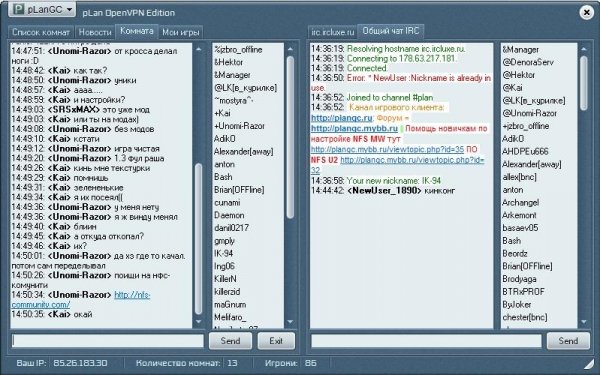The height and width of the screenshot is (375, 600).
Task: Close the pLan OpenVPN window
Action: pyautogui.click(x=586, y=13)
